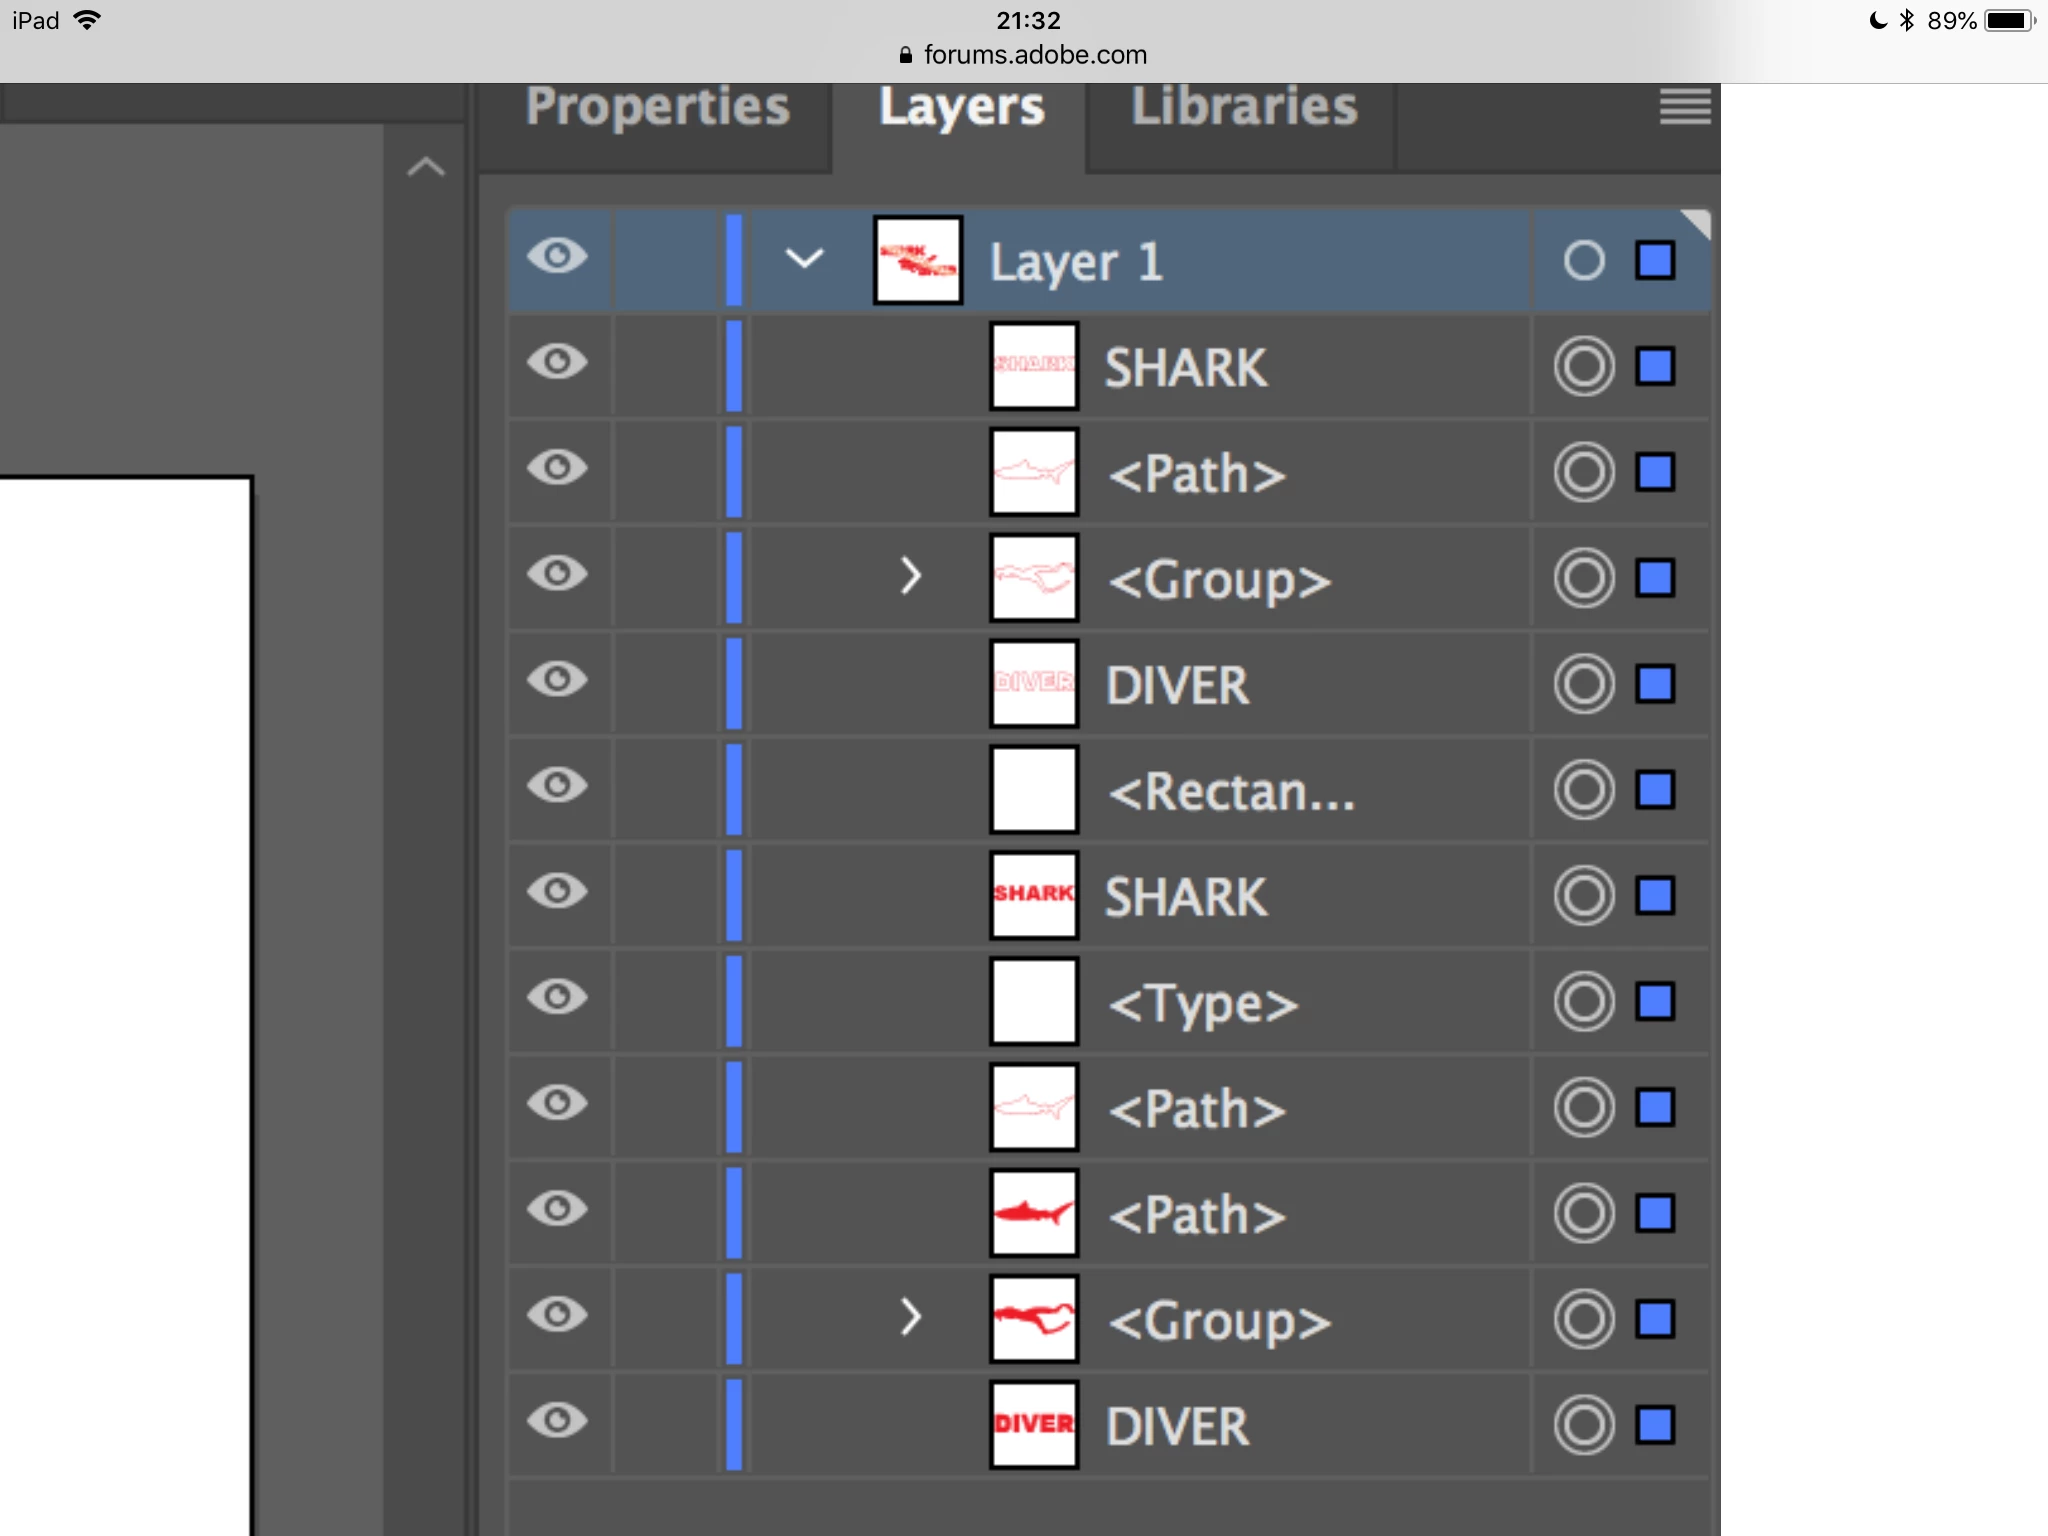Click the blue selection indicator for Layer 1
Image resolution: width=2048 pixels, height=1536 pixels.
[x=1655, y=261]
